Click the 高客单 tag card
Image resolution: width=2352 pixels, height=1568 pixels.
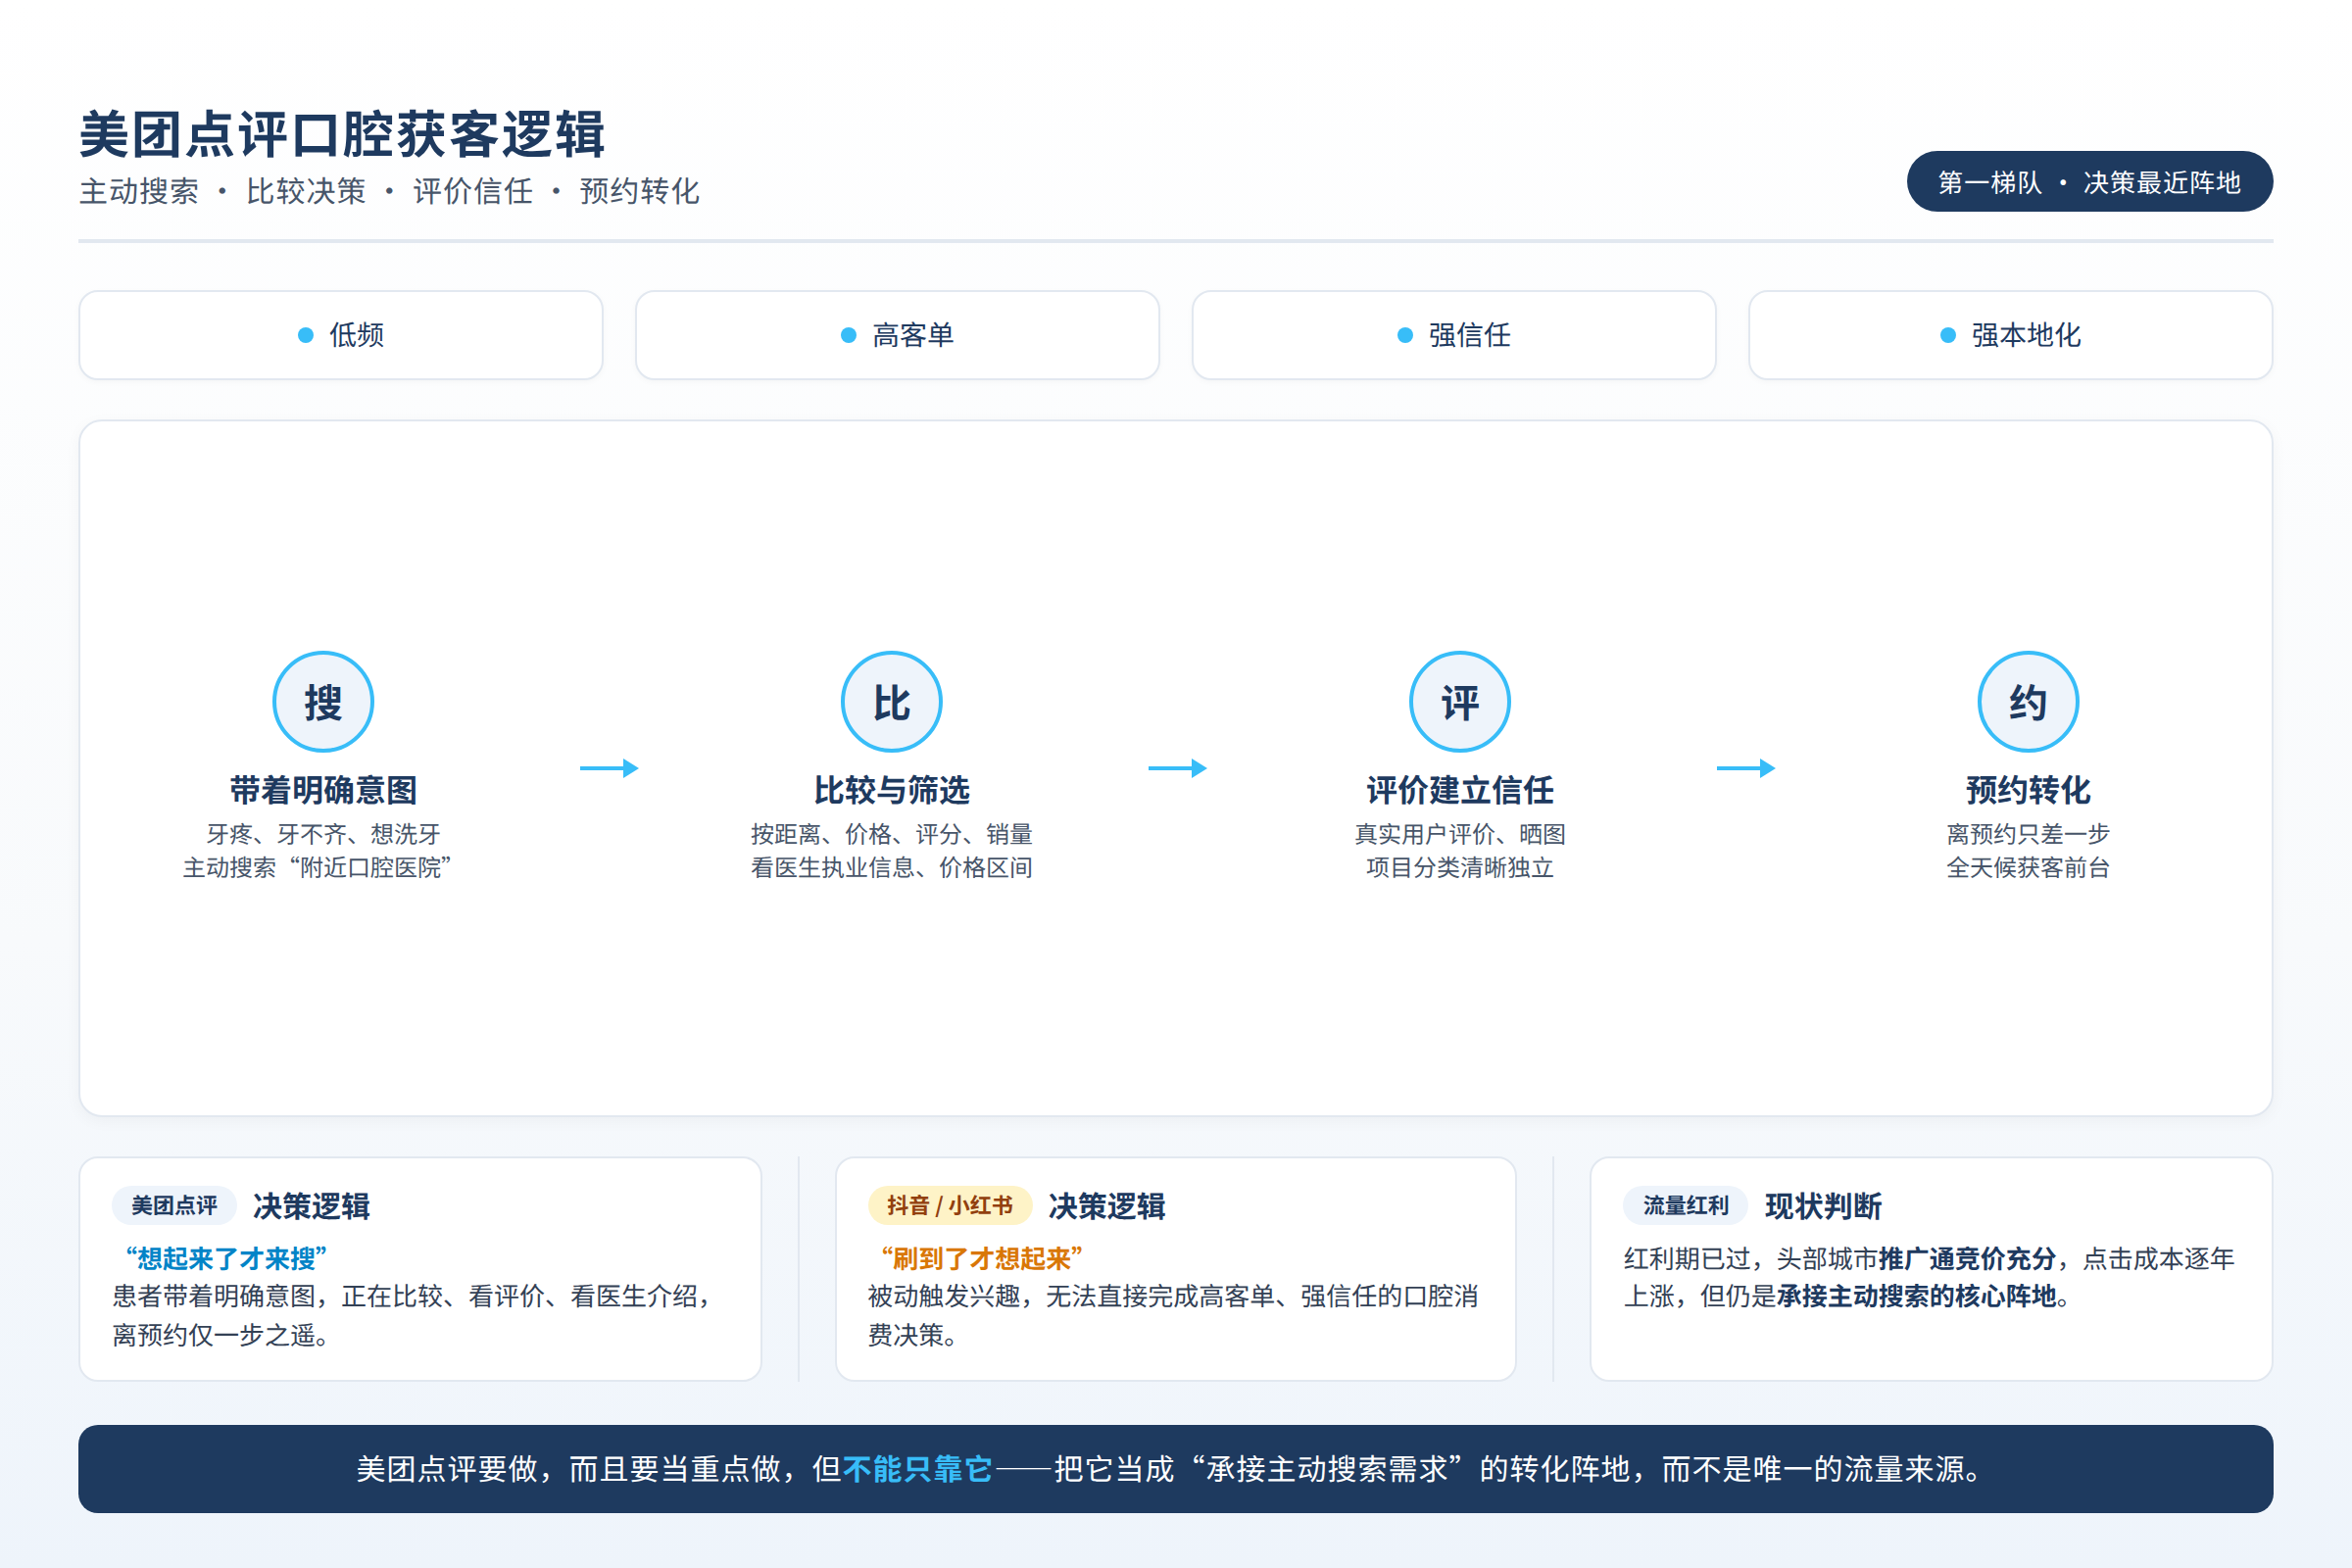[x=897, y=335]
